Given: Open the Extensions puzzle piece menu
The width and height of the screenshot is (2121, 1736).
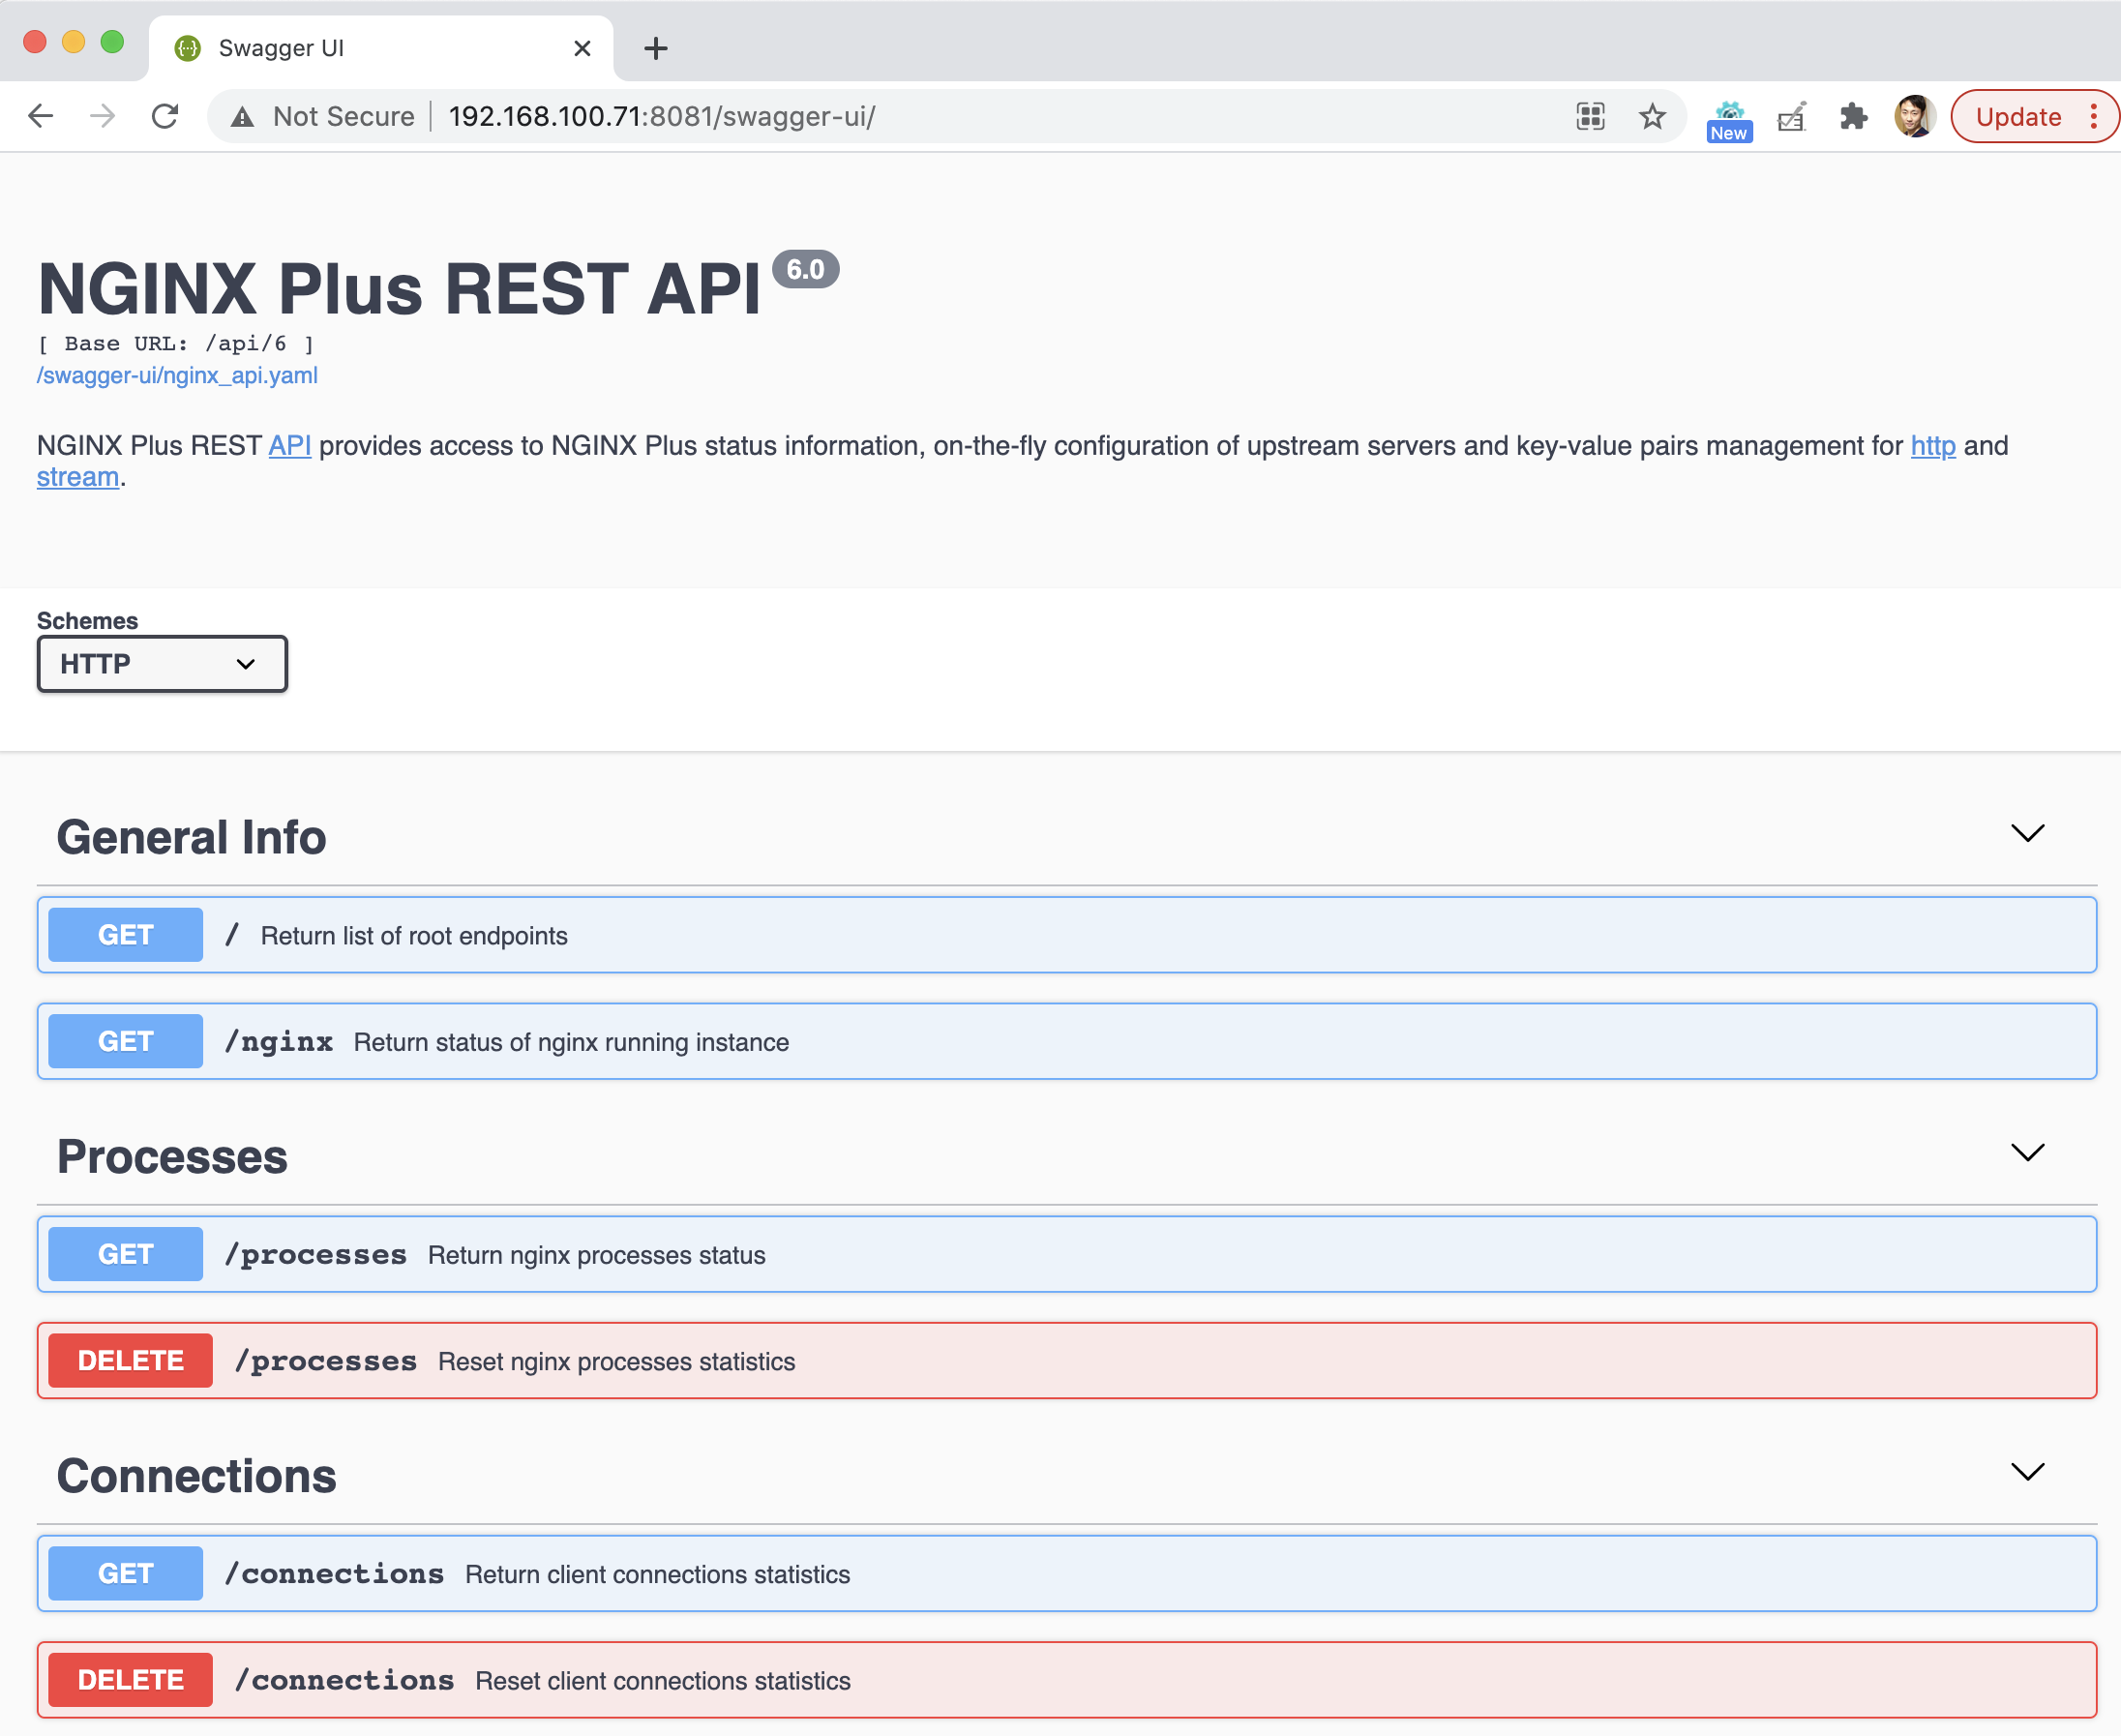Looking at the screenshot, I should 1853,116.
